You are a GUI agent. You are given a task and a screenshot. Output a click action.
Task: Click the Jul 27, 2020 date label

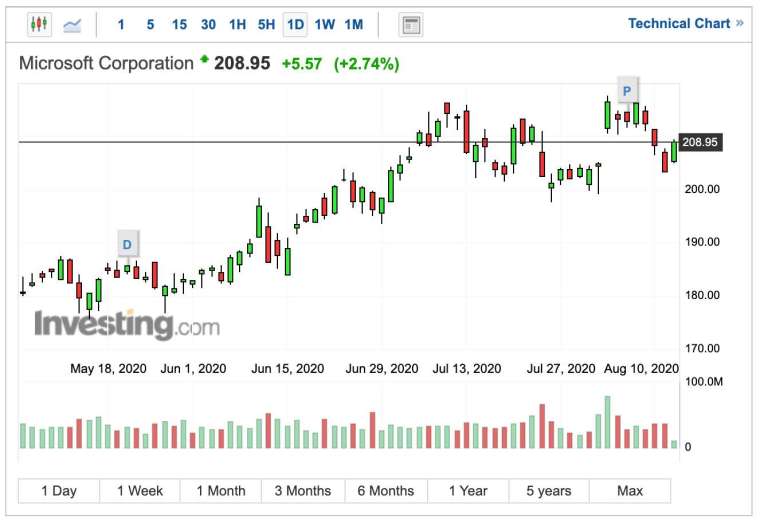pyautogui.click(x=561, y=369)
